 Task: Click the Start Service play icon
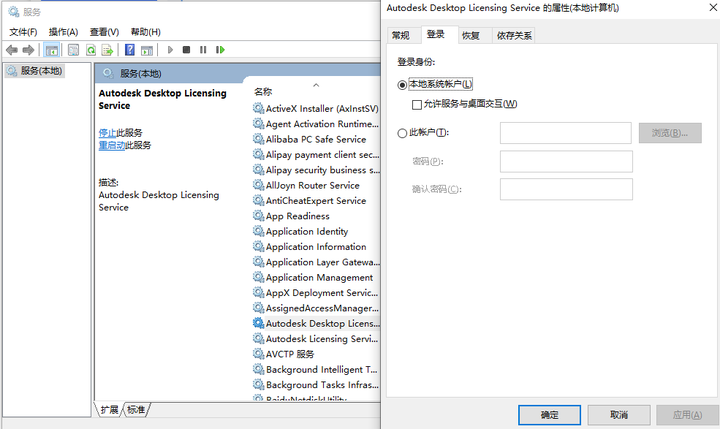pyautogui.click(x=170, y=49)
